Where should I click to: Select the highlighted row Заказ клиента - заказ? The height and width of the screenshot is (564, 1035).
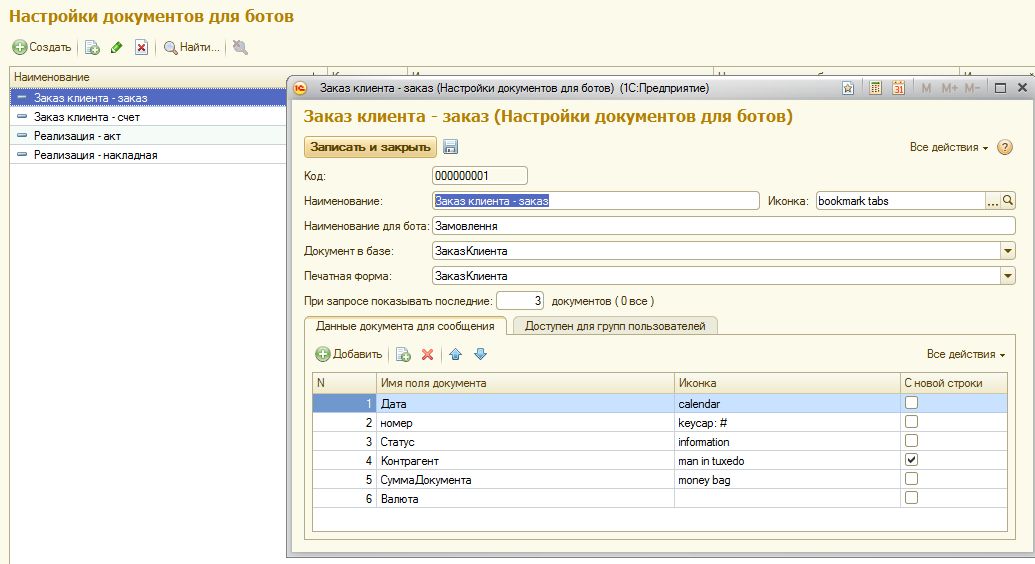[x=149, y=98]
